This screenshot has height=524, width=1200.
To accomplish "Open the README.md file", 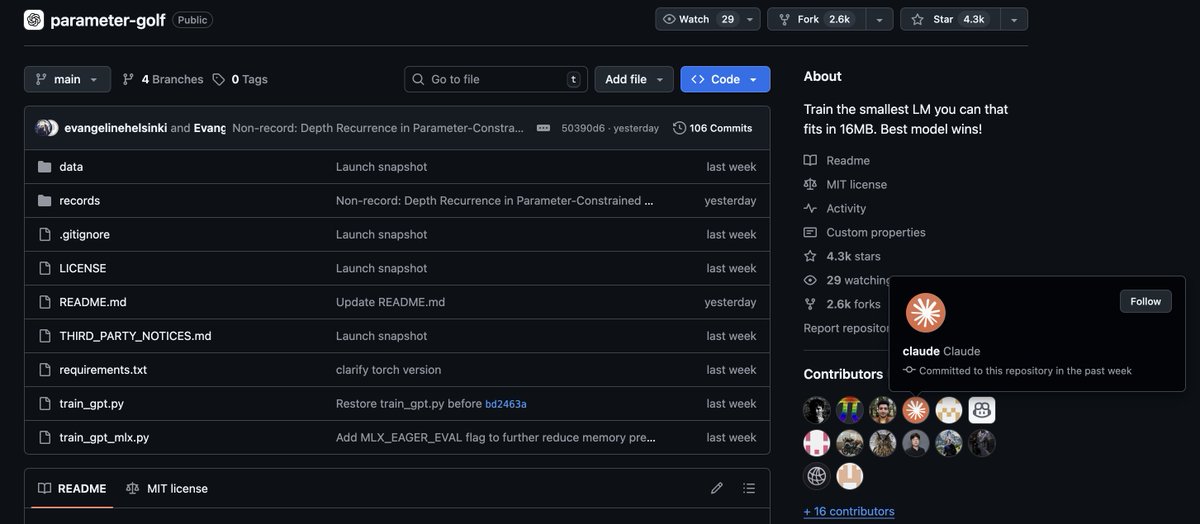I will 93,302.
